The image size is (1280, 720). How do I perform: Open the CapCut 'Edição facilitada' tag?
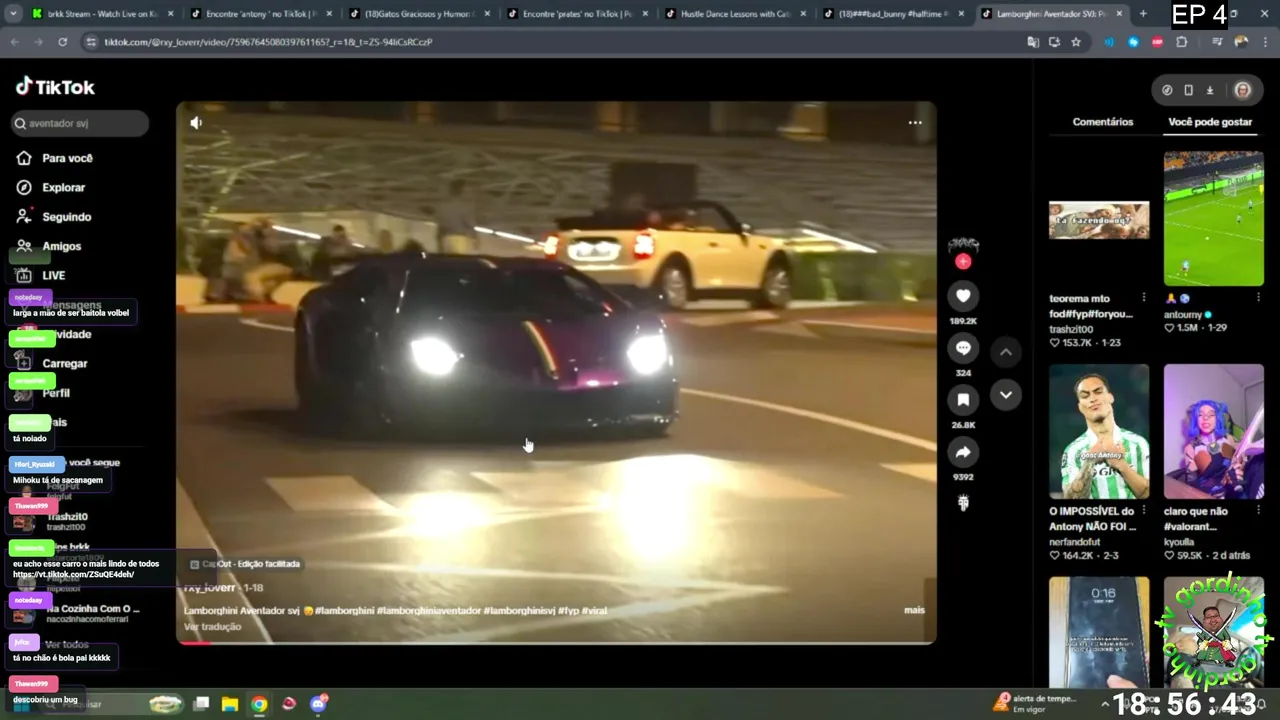(x=245, y=564)
